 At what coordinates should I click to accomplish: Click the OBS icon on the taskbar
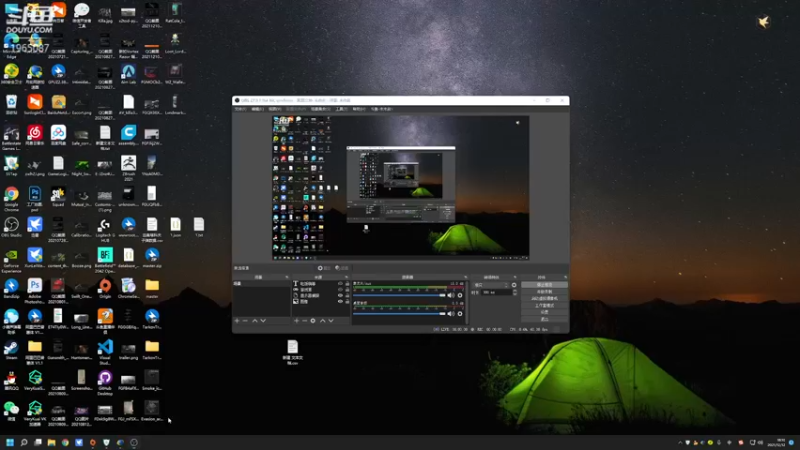point(134,442)
